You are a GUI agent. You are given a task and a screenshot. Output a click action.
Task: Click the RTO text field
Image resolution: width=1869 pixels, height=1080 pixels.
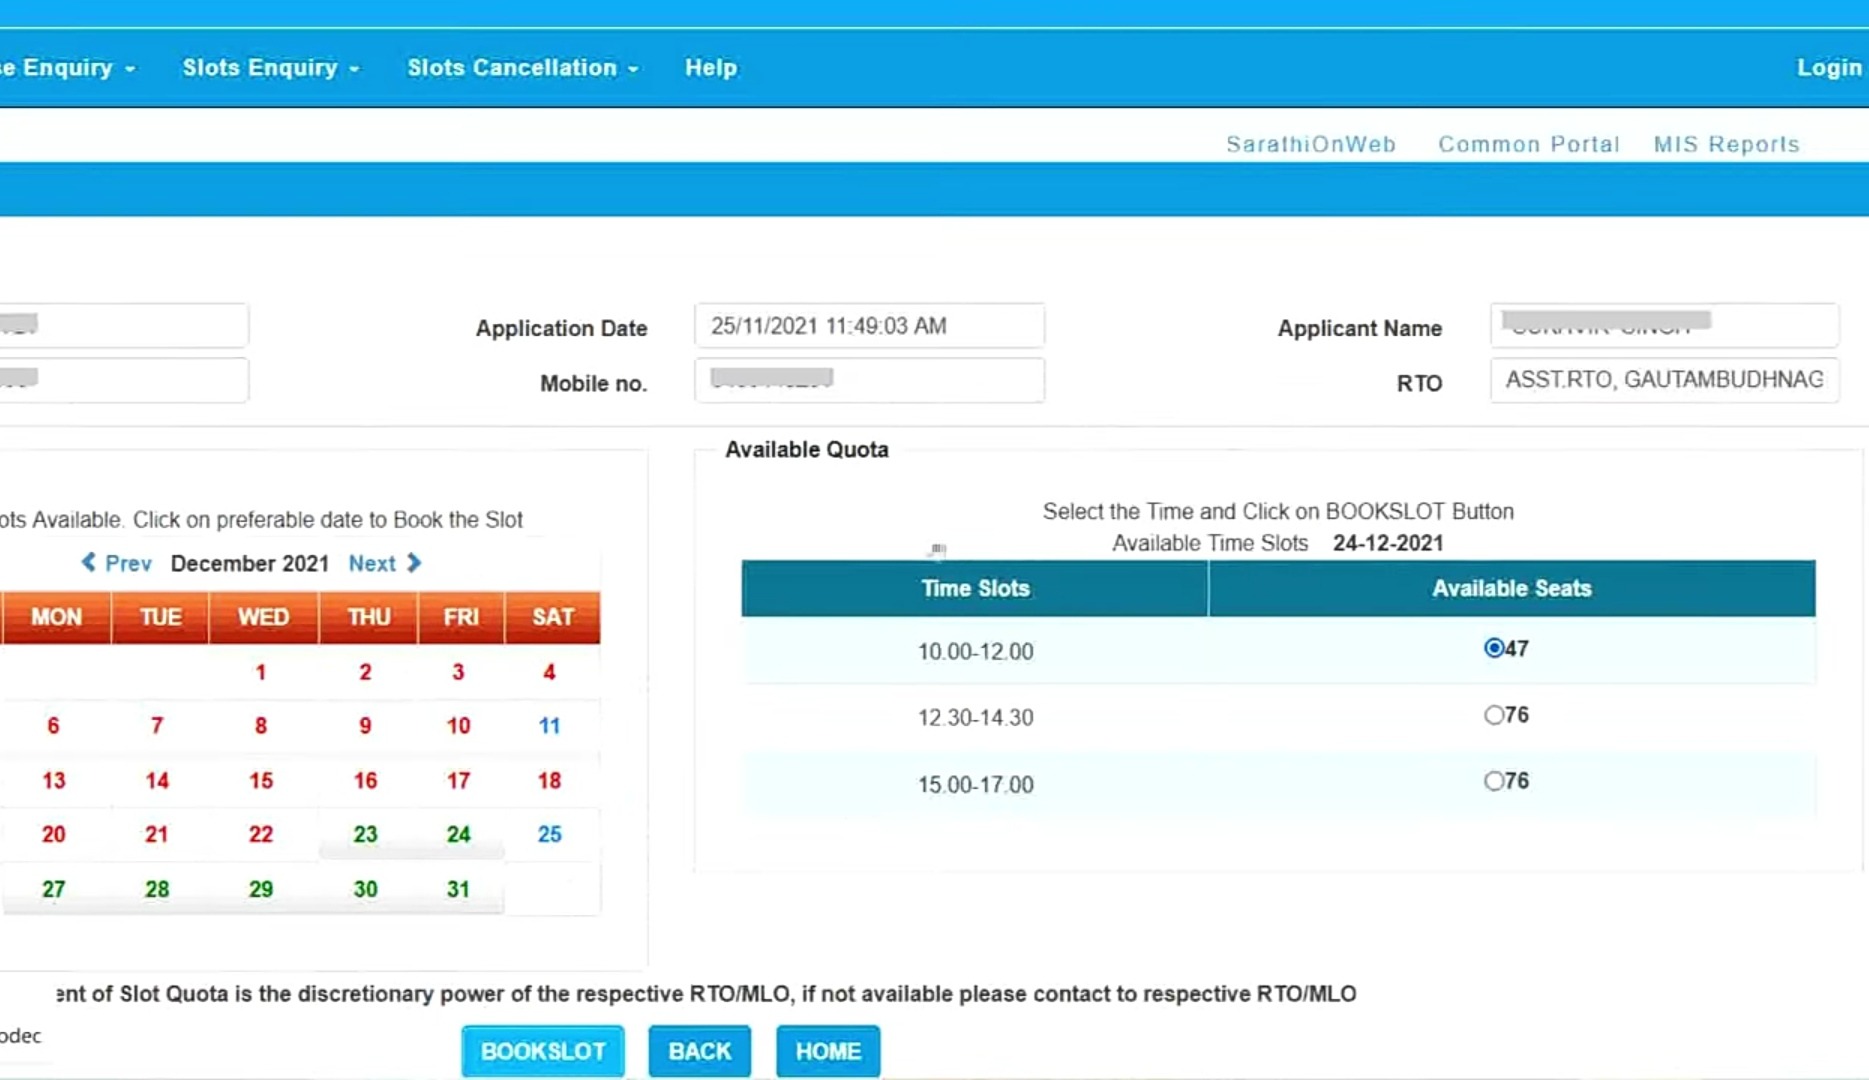tap(1663, 380)
